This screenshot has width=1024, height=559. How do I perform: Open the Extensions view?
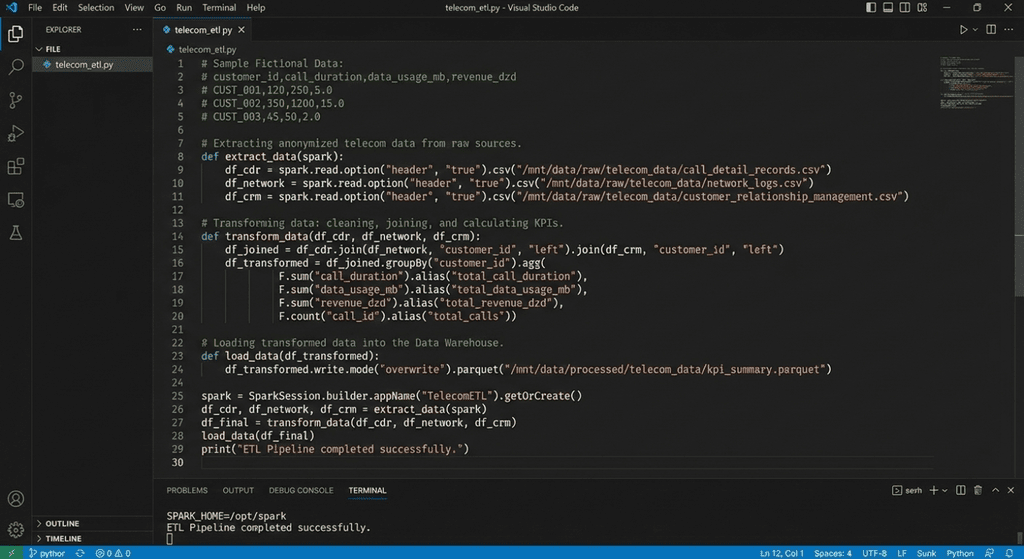click(16, 166)
